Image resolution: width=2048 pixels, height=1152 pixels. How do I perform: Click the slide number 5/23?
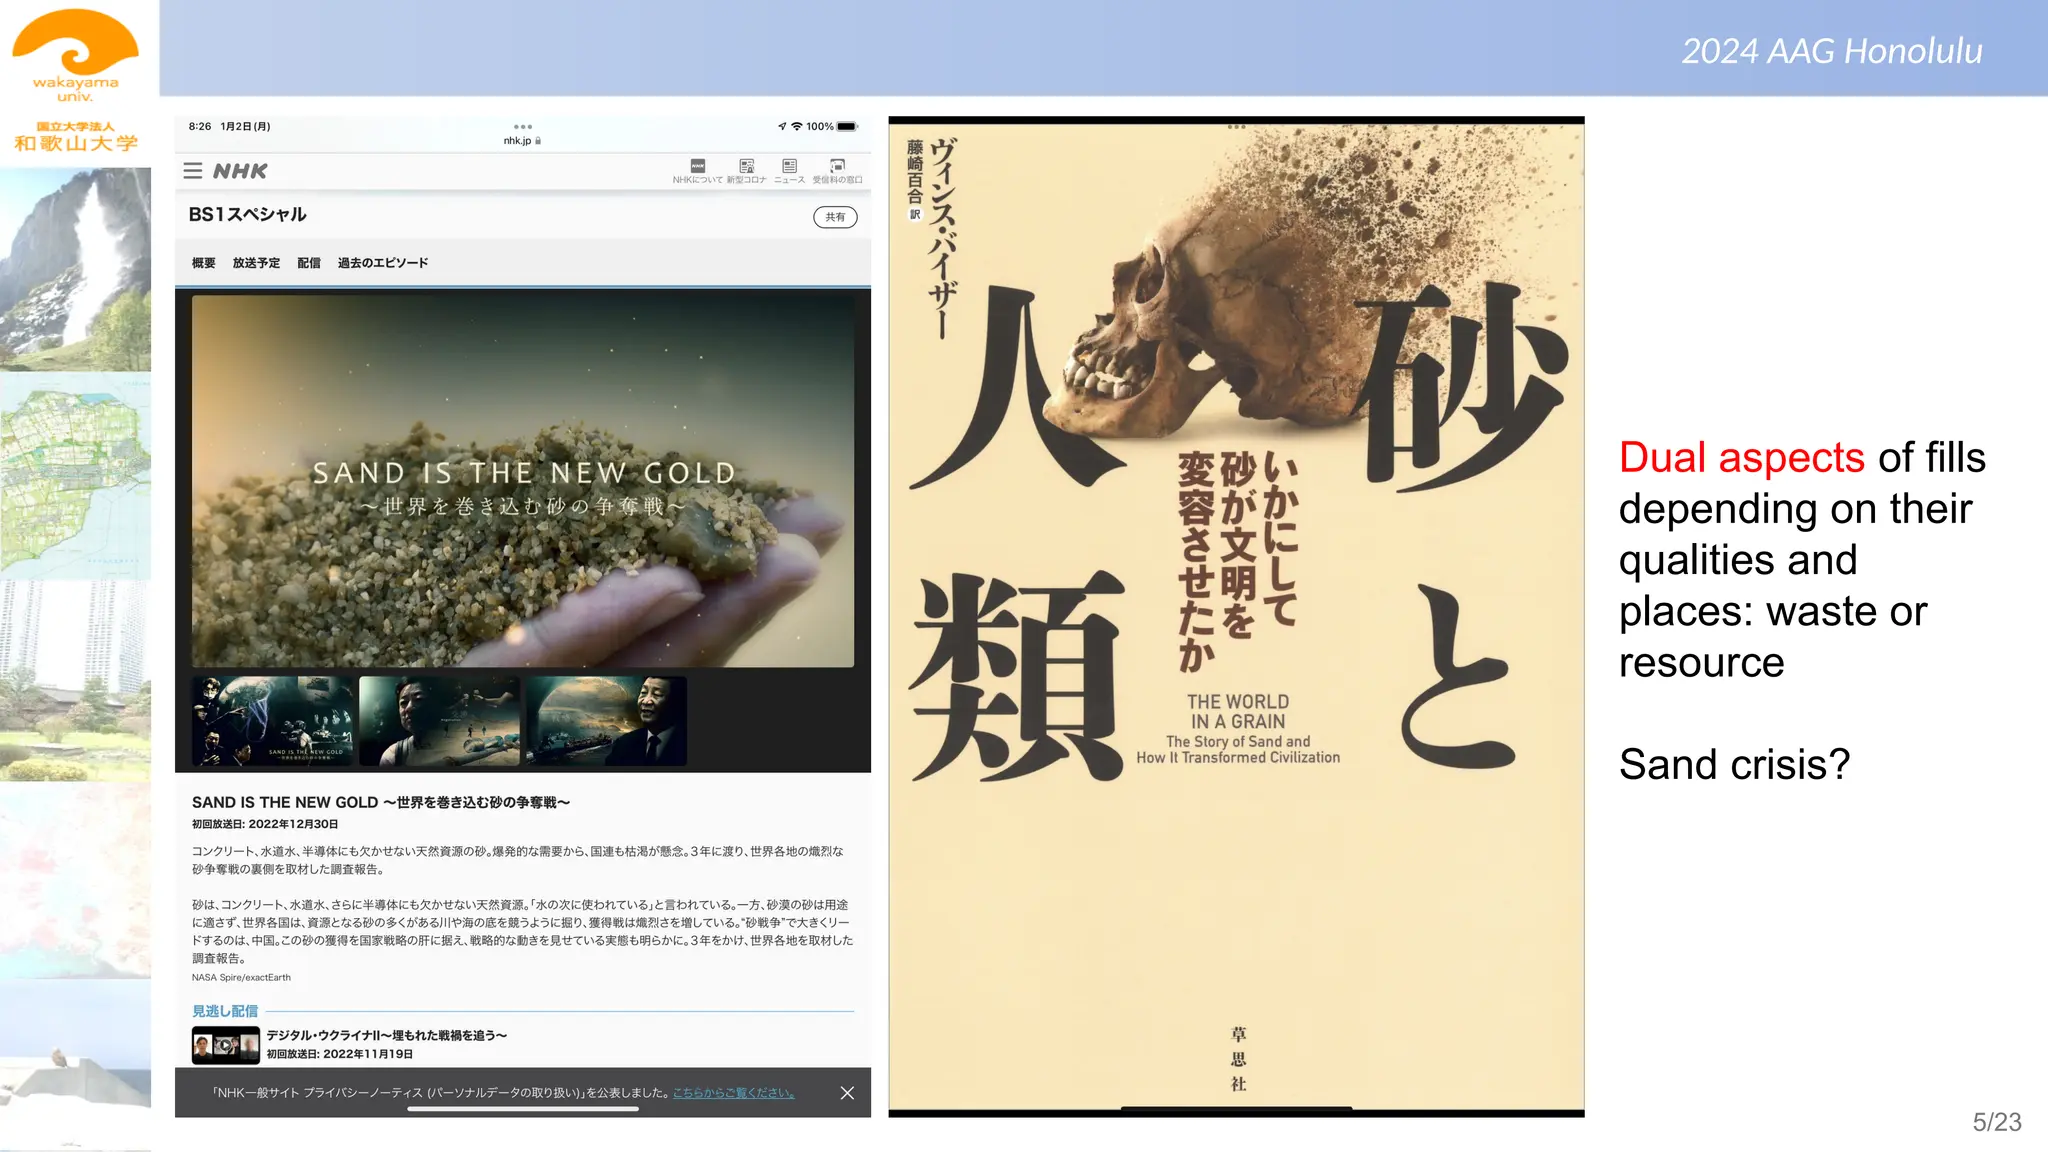tap(1996, 1122)
